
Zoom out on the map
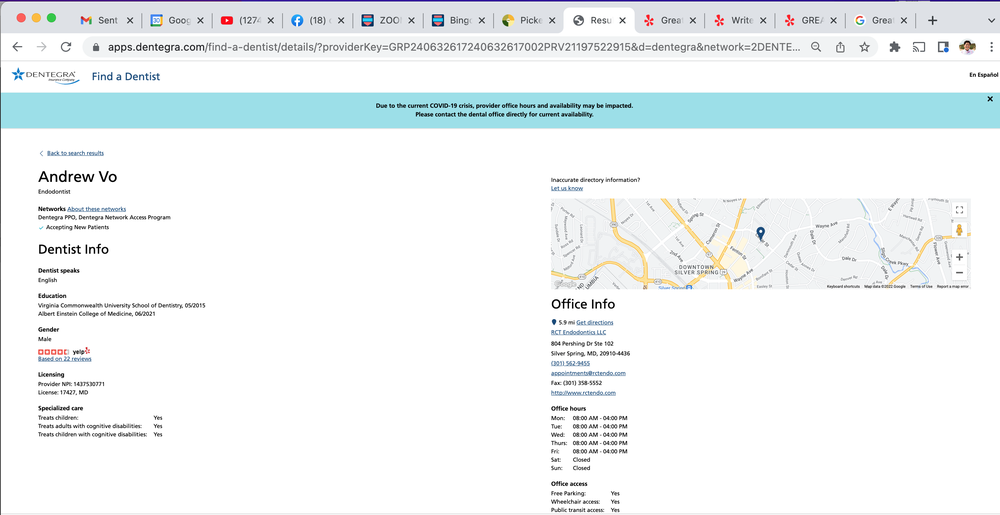959,273
